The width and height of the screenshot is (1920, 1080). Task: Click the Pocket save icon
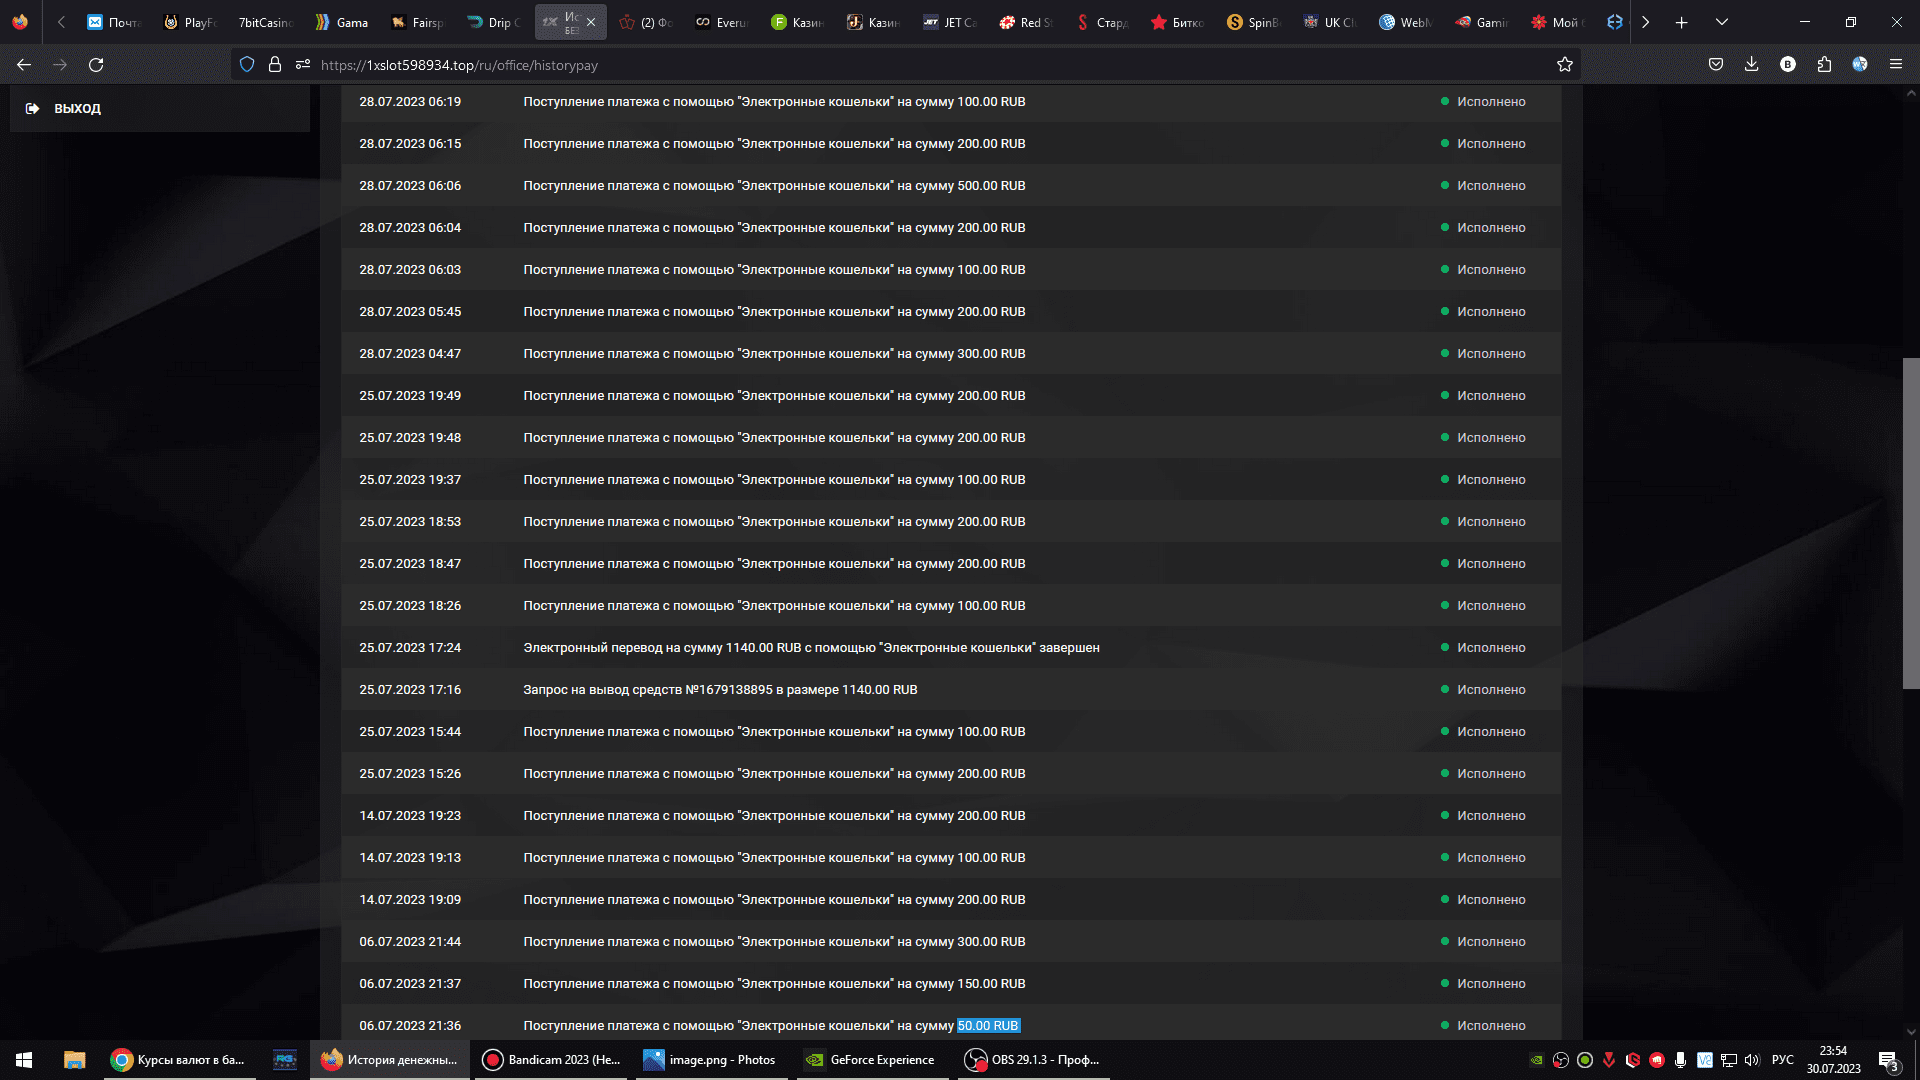(1716, 65)
